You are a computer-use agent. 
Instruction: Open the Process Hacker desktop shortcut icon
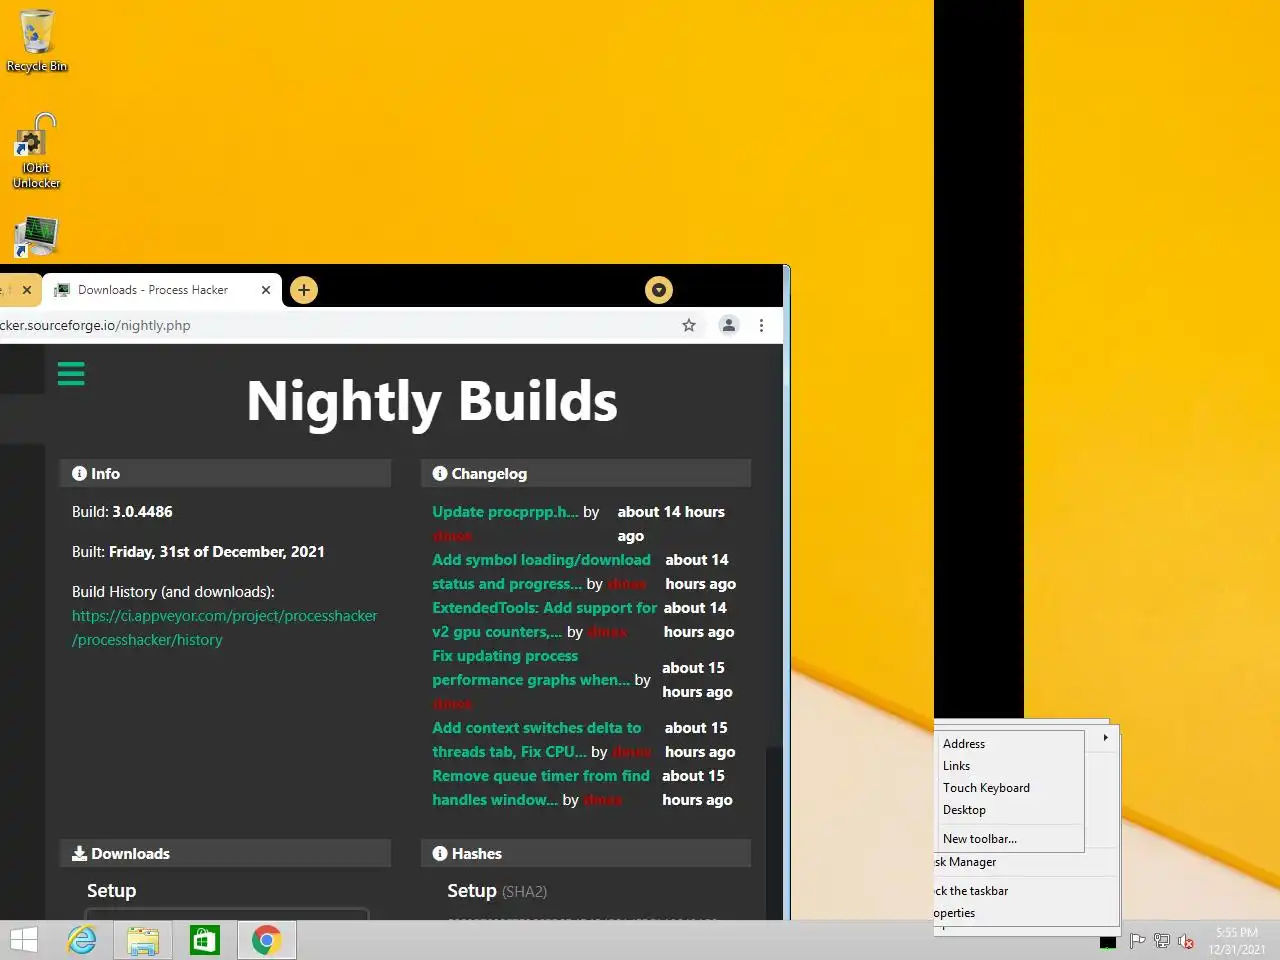tap(37, 238)
